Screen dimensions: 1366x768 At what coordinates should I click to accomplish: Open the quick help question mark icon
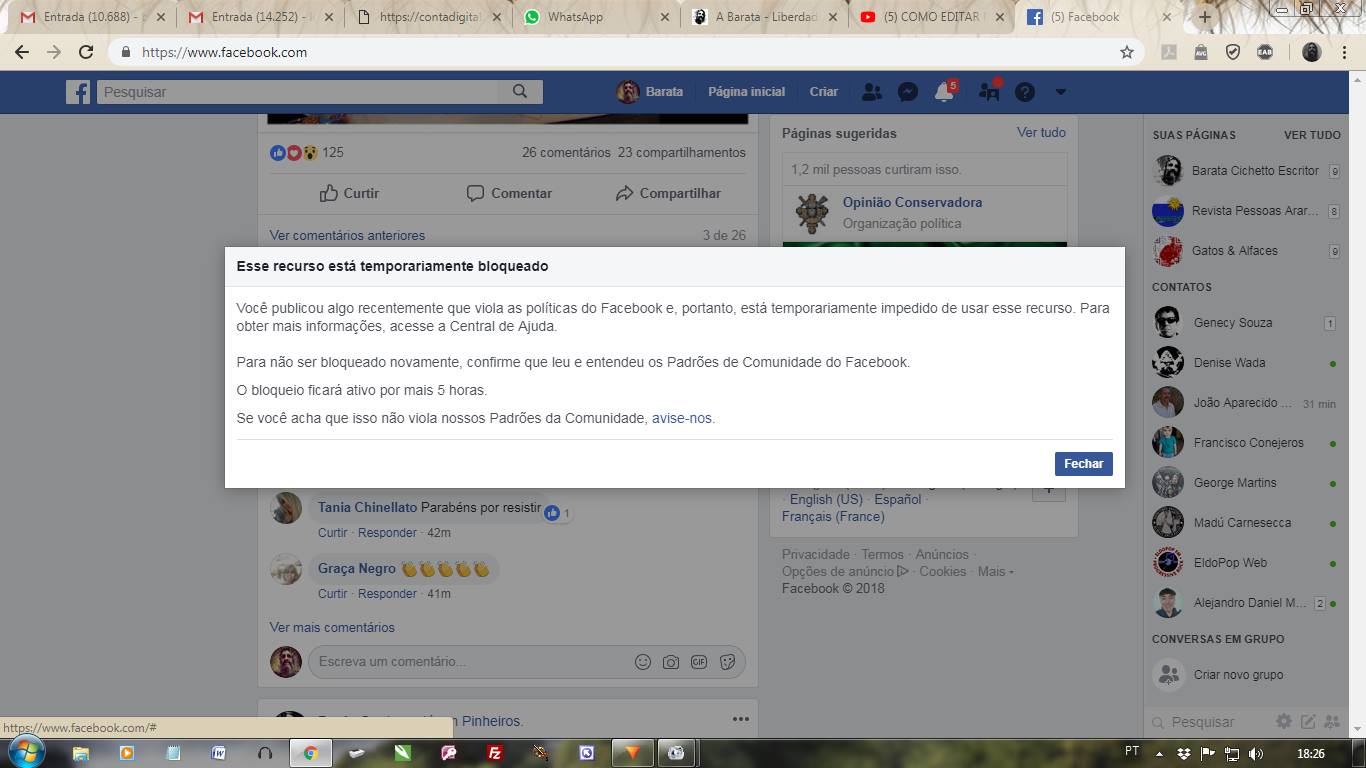pyautogui.click(x=1025, y=92)
